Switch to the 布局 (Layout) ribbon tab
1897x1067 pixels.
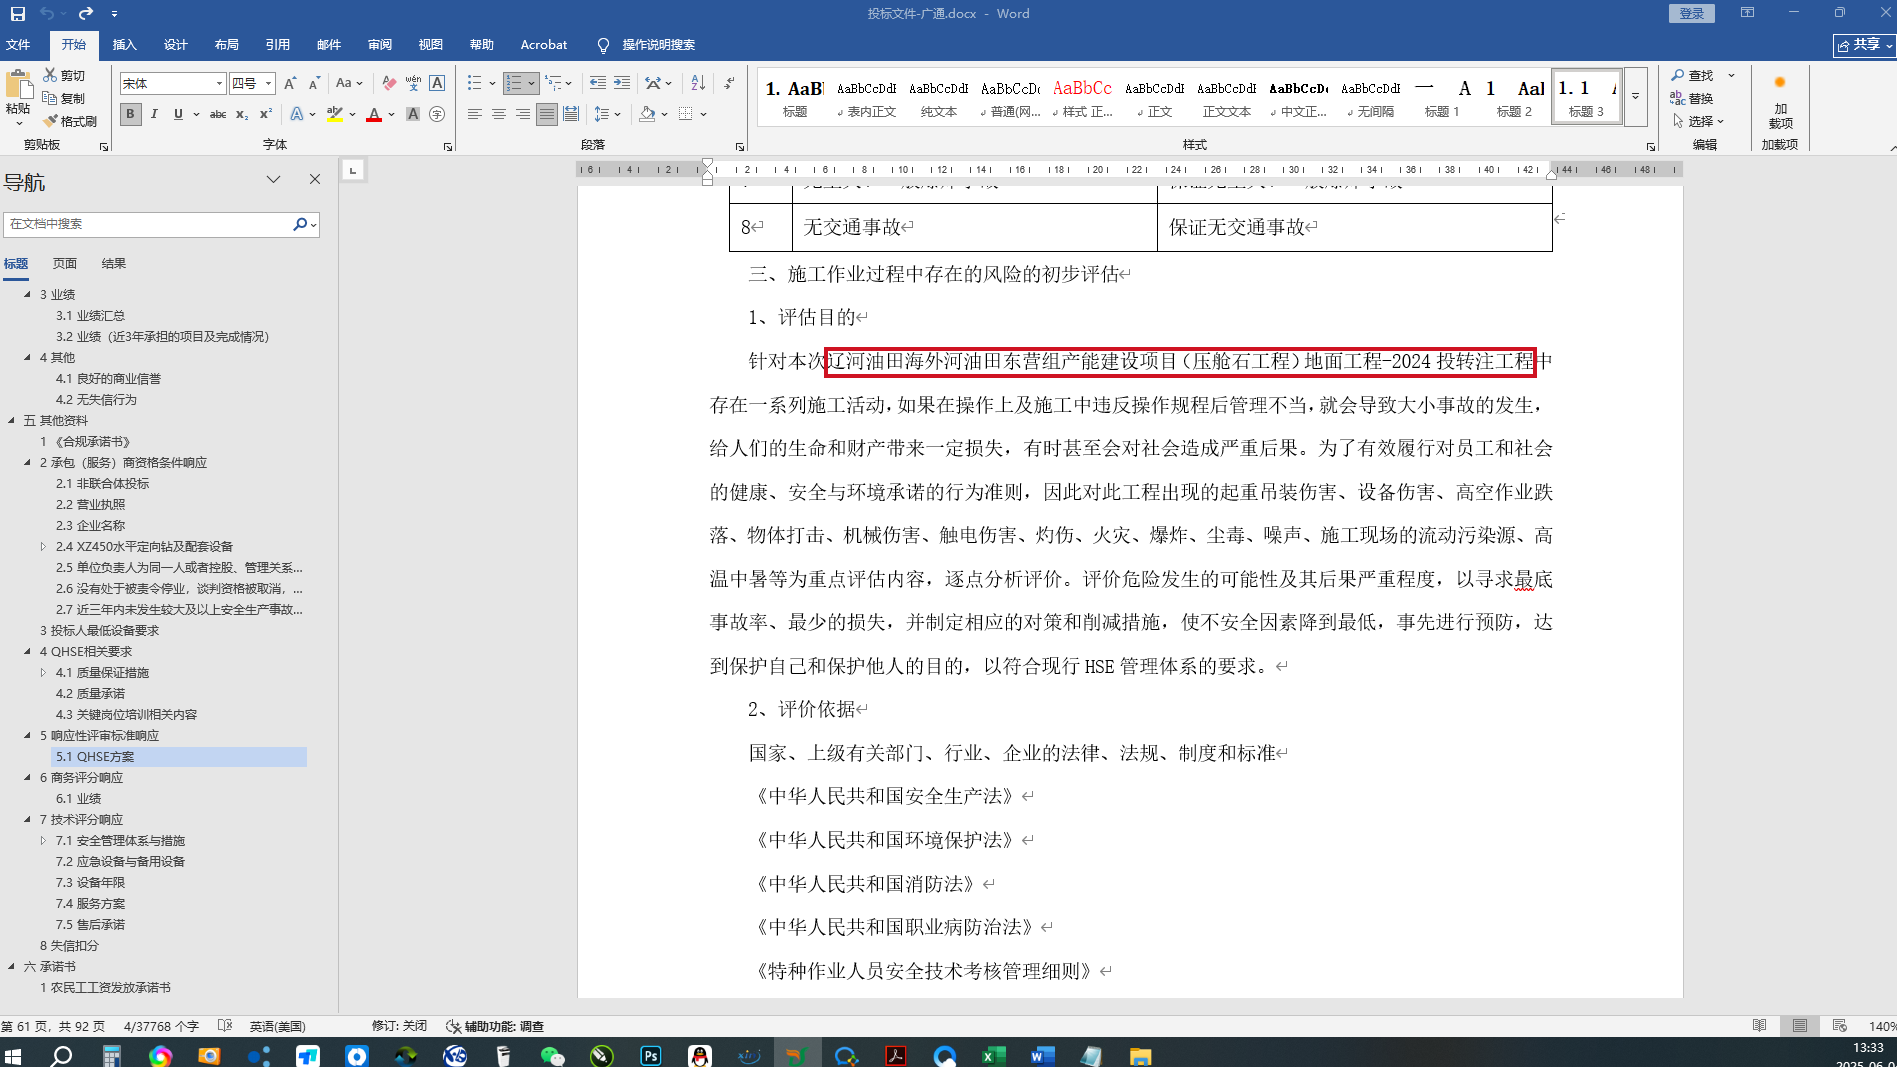tap(226, 45)
